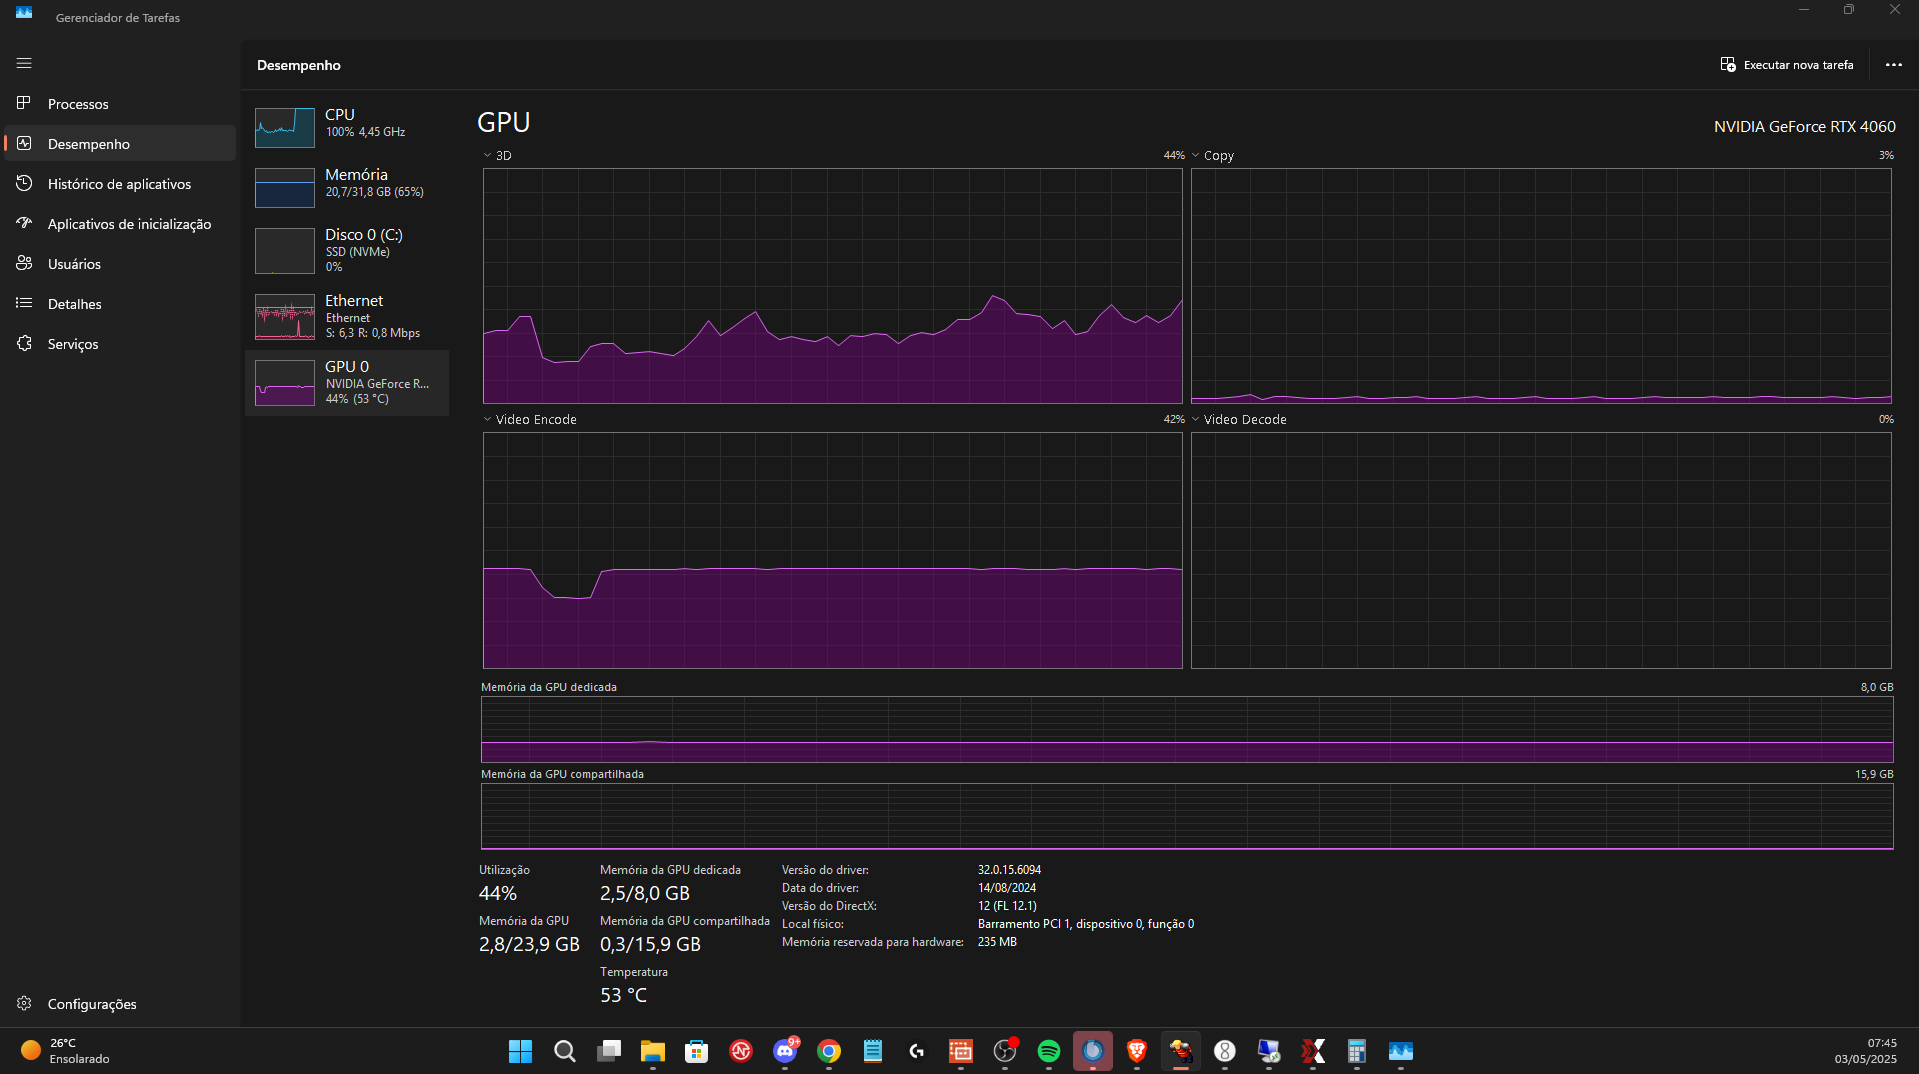Click the Serviços gear icon

coord(24,343)
